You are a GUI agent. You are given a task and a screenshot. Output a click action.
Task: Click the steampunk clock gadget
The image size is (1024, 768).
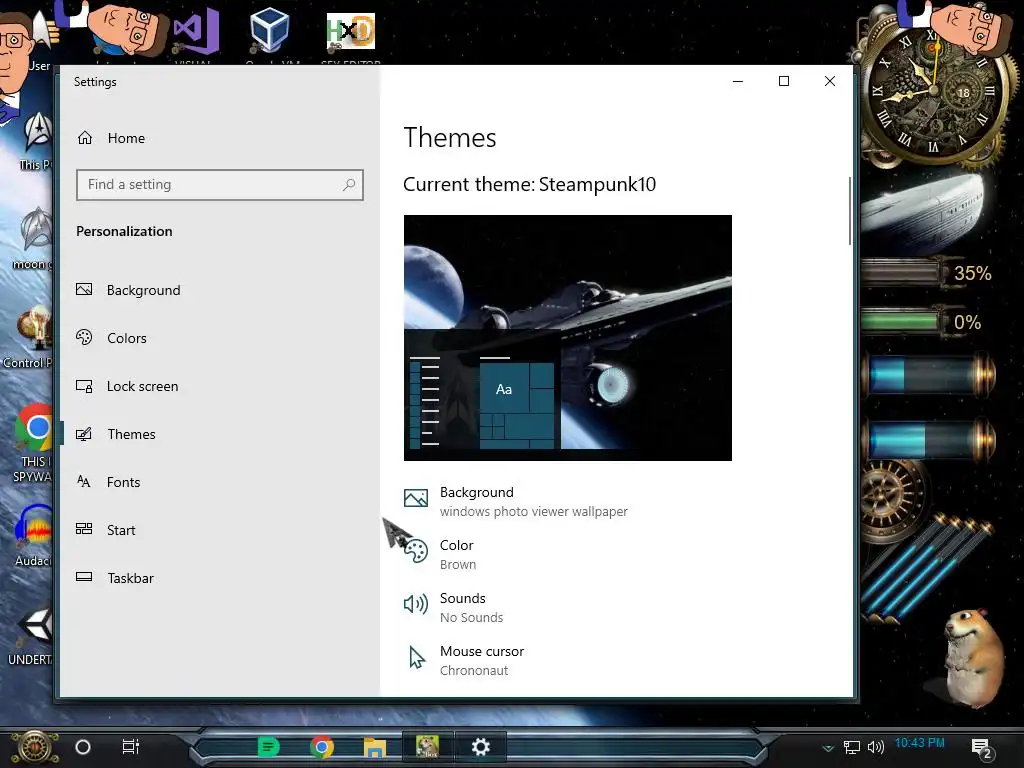(933, 91)
